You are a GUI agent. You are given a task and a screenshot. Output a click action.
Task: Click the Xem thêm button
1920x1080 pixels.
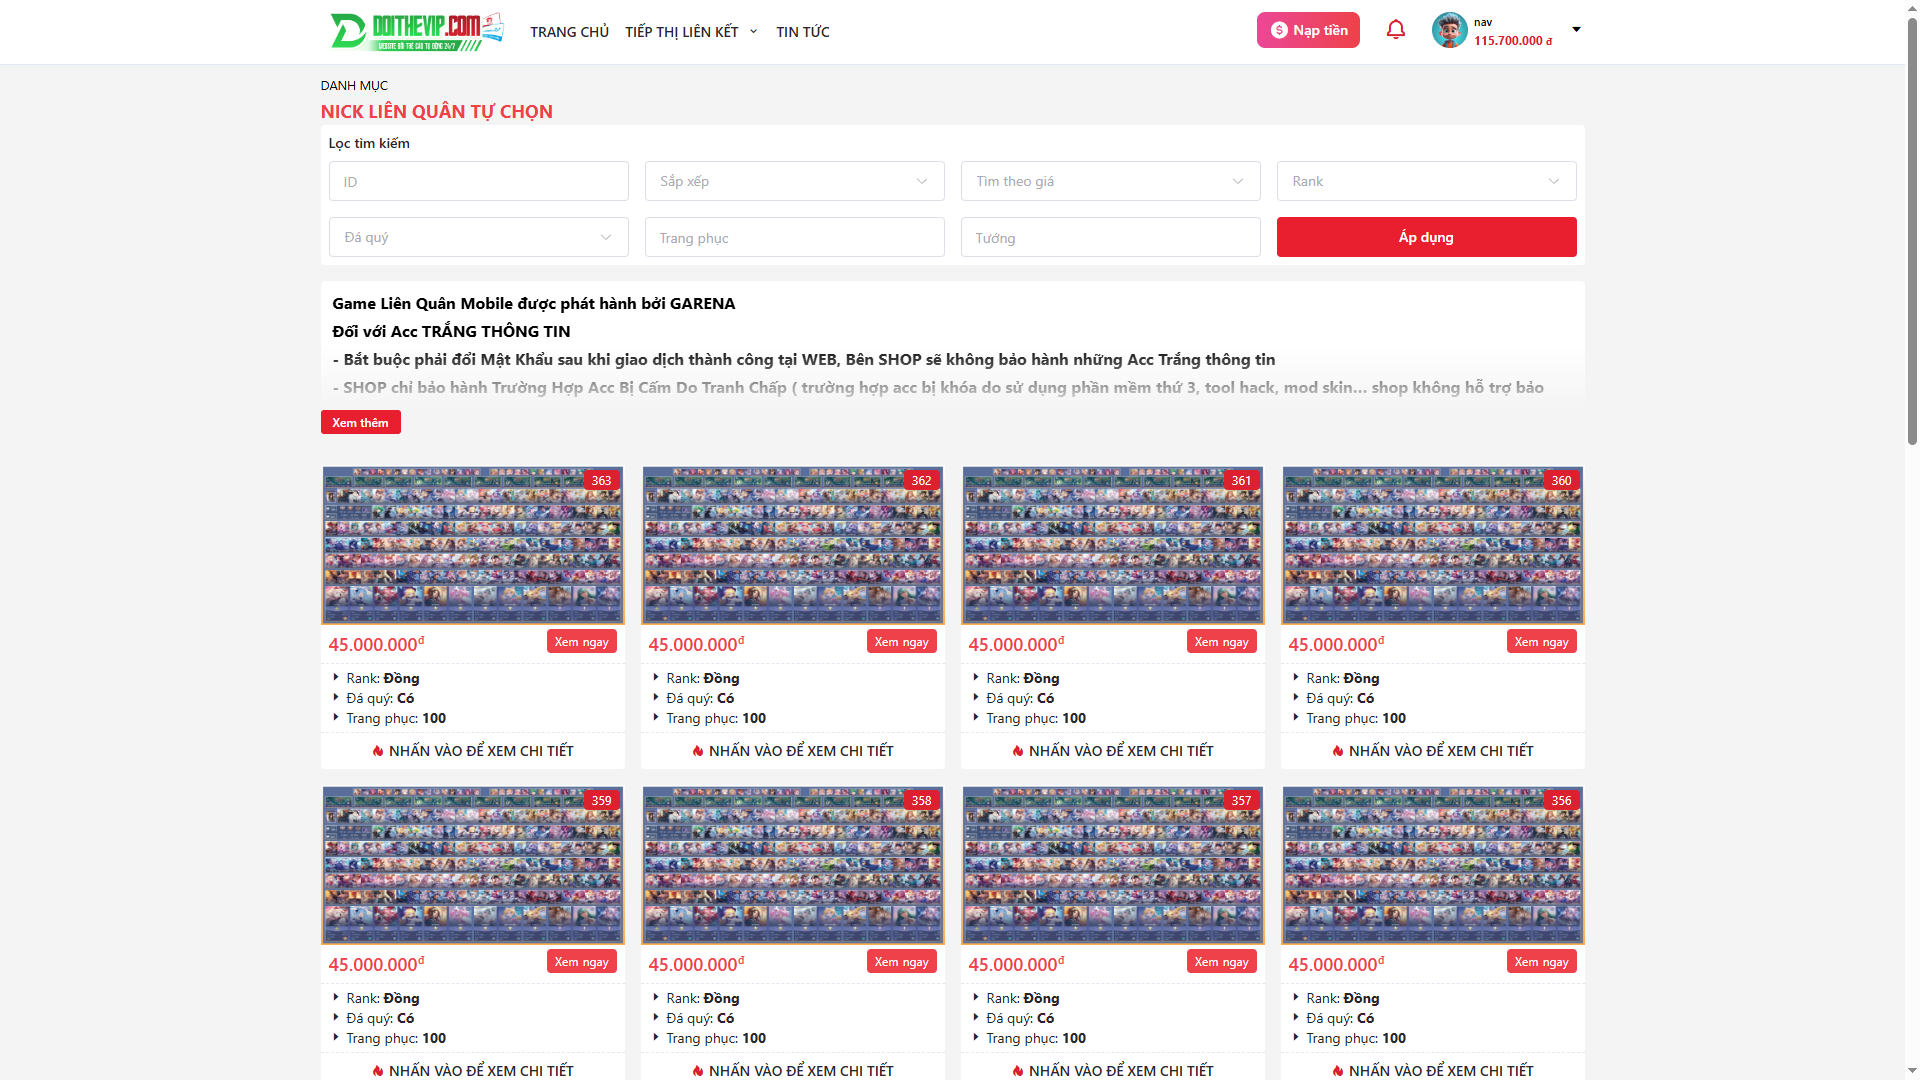[x=360, y=422]
